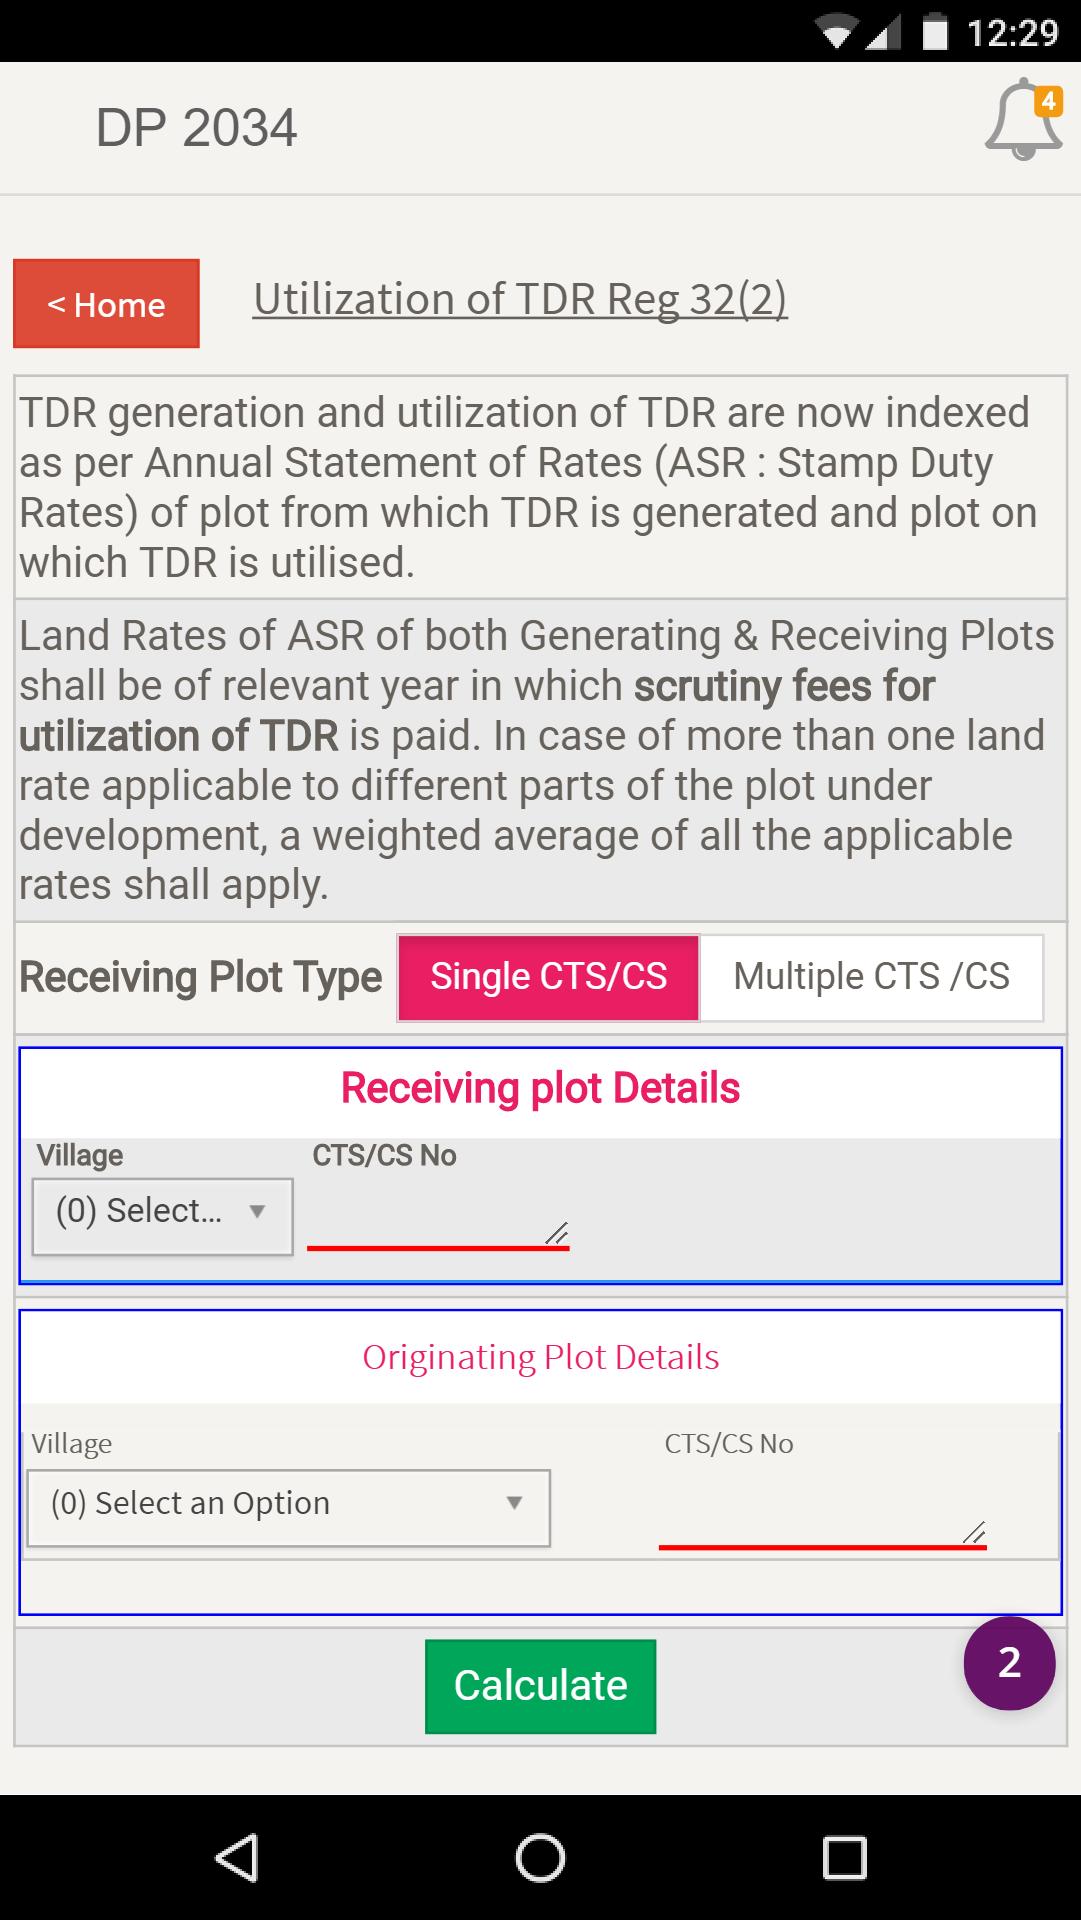The image size is (1081, 1920).
Task: Tap the orange notification count badge
Action: coord(1048,101)
